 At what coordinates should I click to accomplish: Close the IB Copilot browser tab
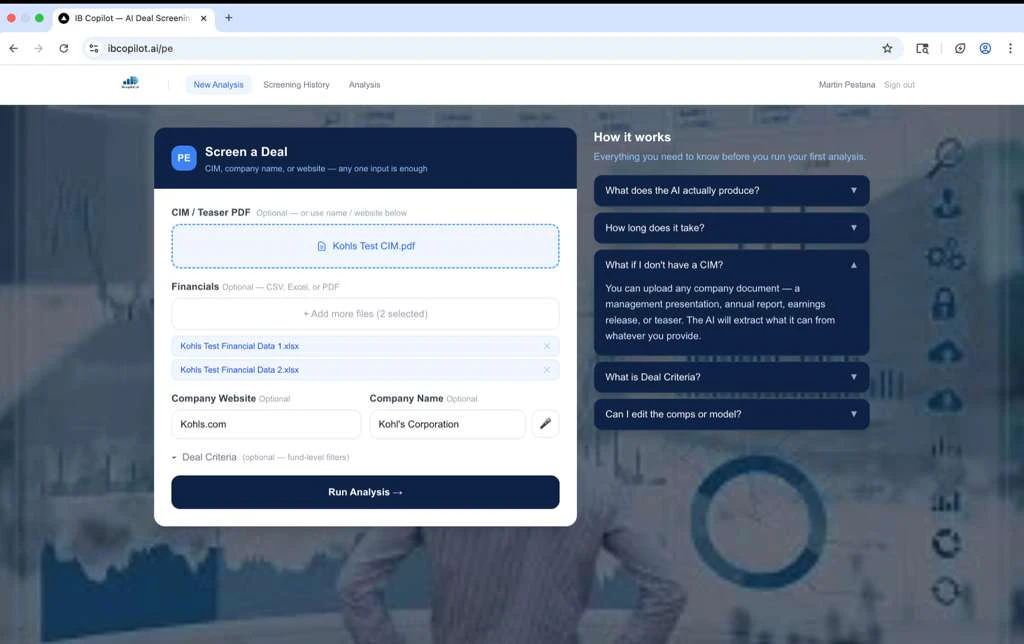click(203, 18)
